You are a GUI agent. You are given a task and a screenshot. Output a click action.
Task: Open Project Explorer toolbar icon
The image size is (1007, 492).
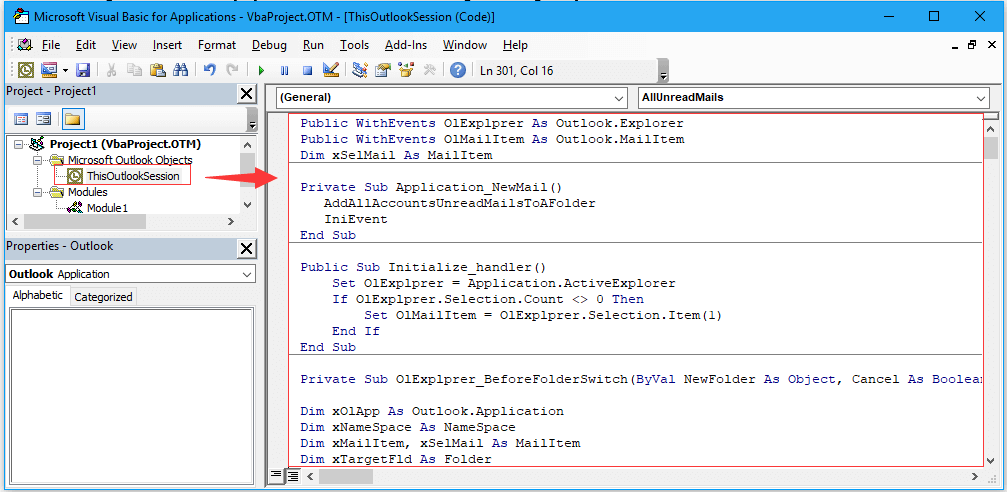(x=360, y=70)
